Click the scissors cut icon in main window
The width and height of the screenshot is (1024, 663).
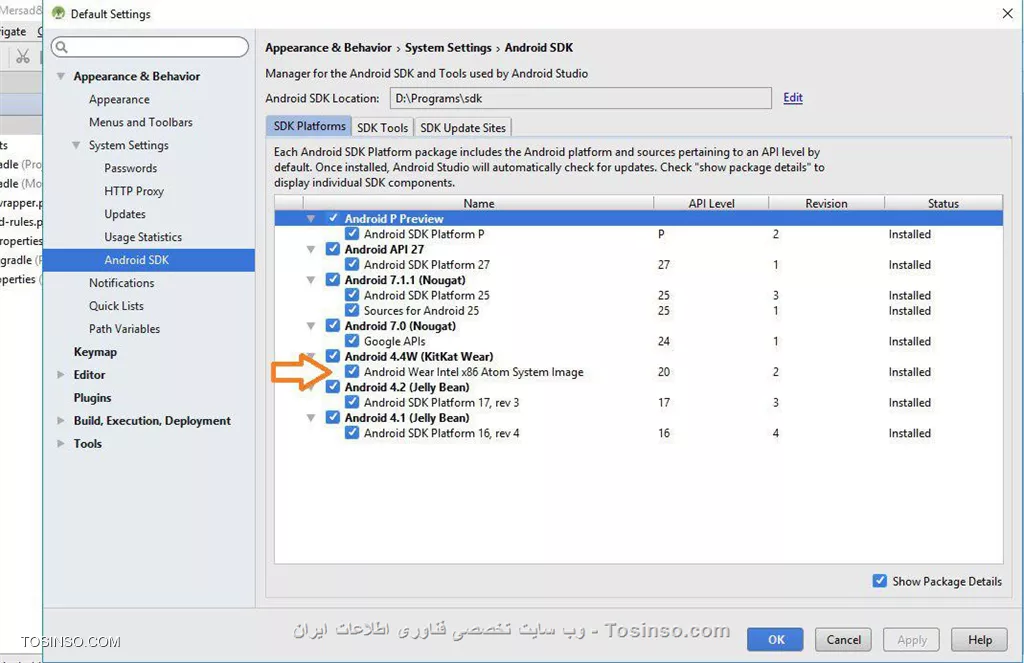23,57
